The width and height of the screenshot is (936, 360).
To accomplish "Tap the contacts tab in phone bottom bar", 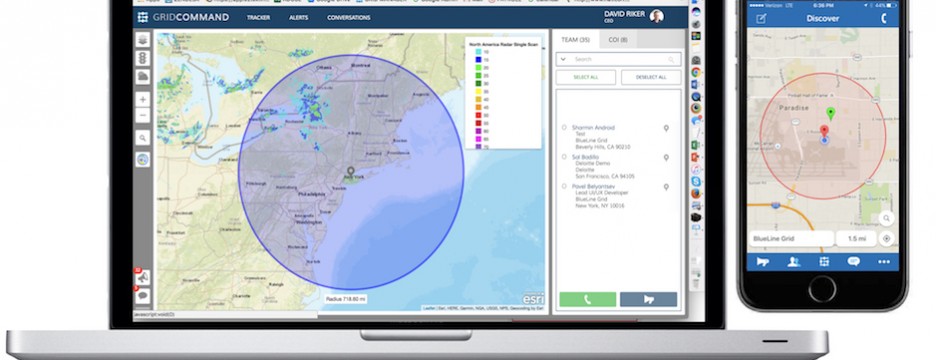I will tap(793, 261).
